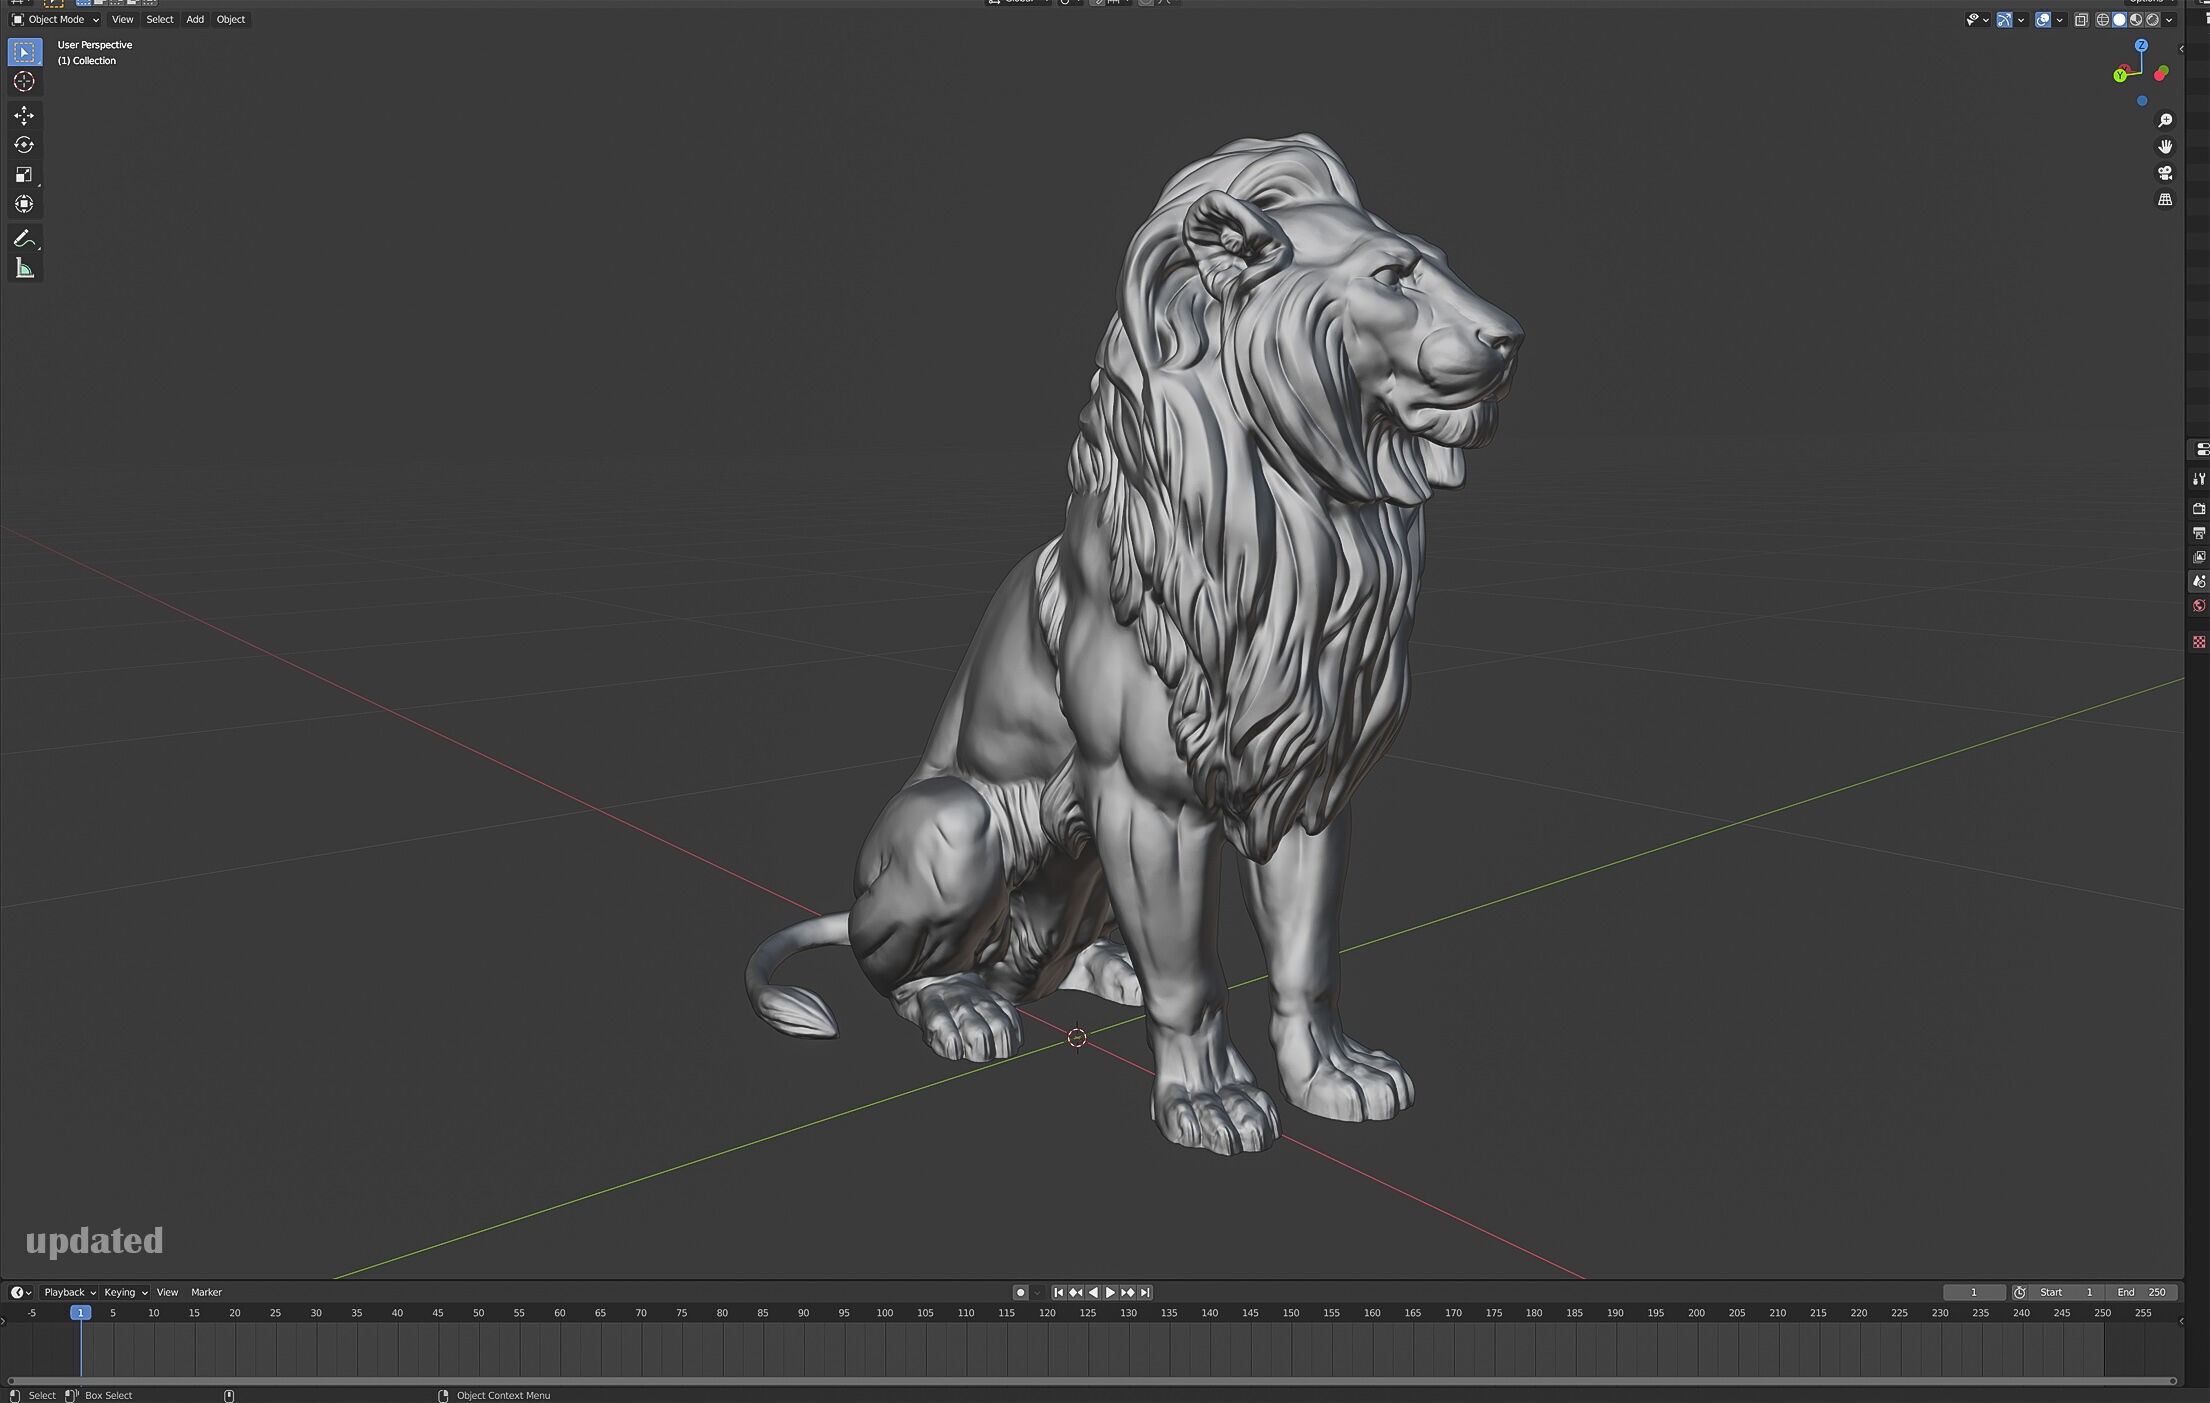Image resolution: width=2210 pixels, height=1403 pixels.
Task: Switch to orthographic view grid icon
Action: (2165, 200)
